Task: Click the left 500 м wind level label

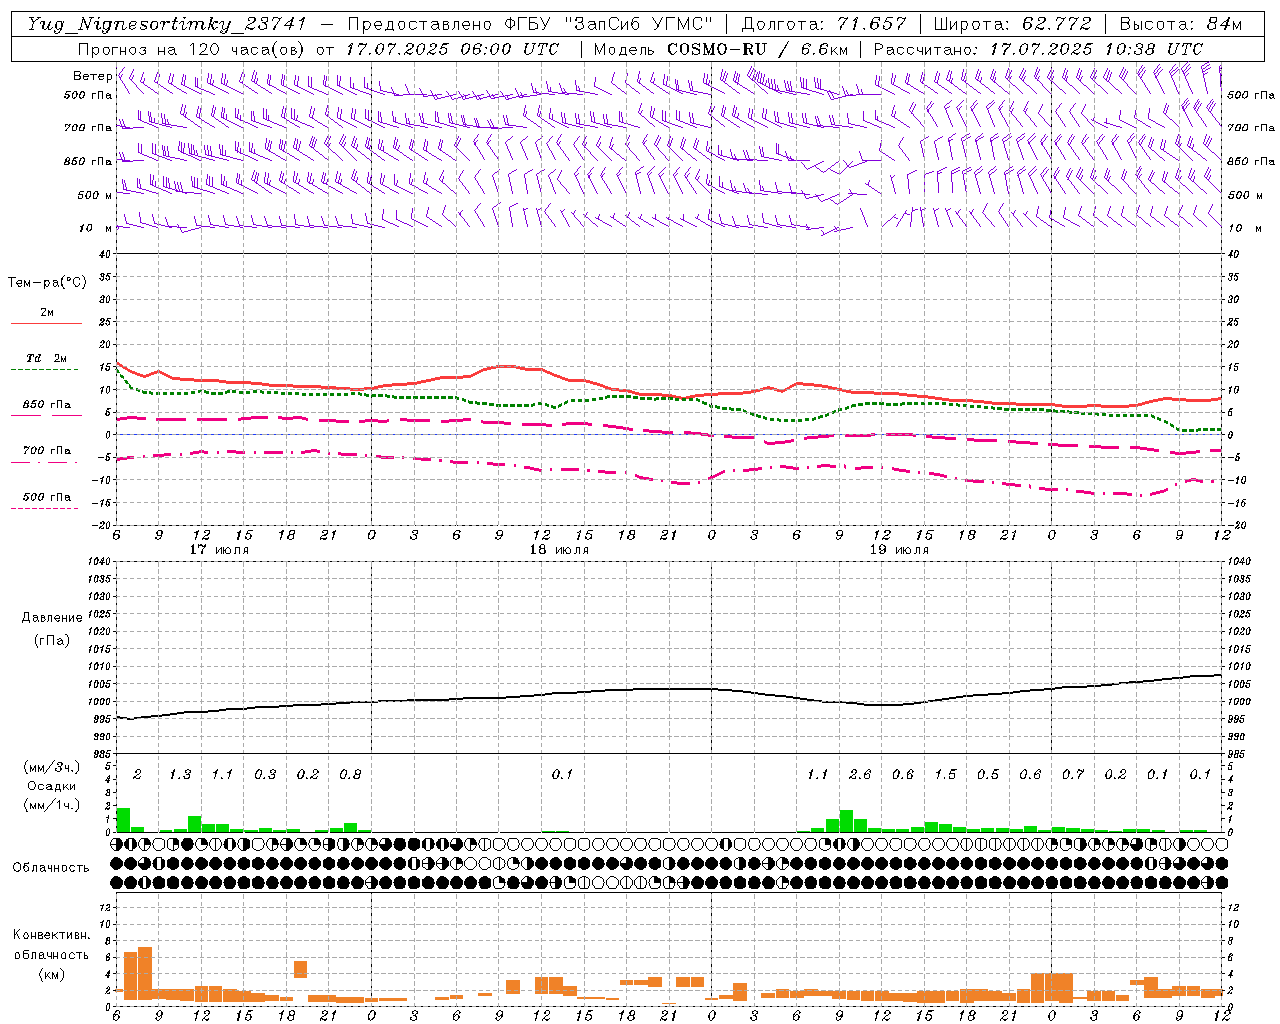Action: click(x=95, y=195)
